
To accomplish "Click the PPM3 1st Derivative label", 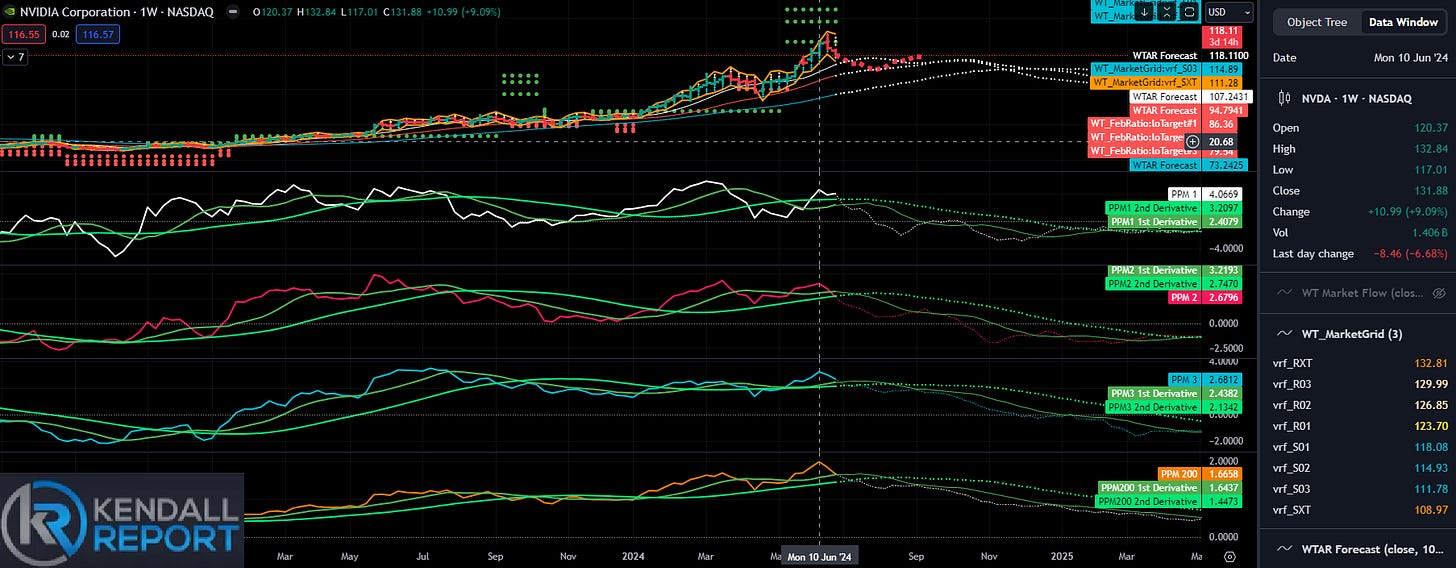I will tap(1153, 394).
